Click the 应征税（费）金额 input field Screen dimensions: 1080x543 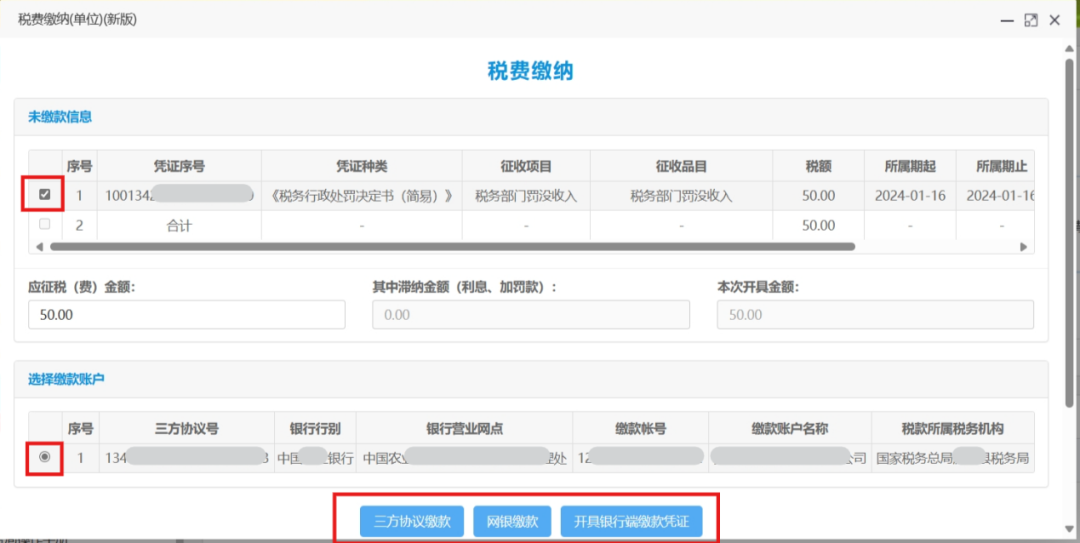[187, 315]
